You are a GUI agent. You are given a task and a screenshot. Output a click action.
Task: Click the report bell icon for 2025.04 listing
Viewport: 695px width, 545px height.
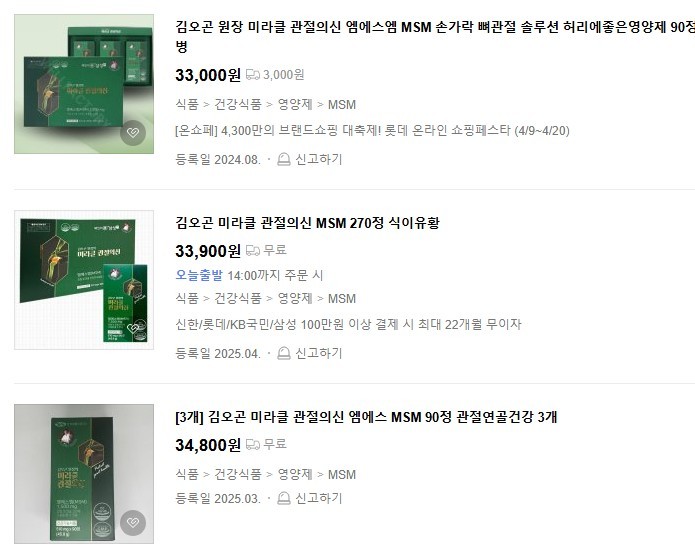(284, 353)
